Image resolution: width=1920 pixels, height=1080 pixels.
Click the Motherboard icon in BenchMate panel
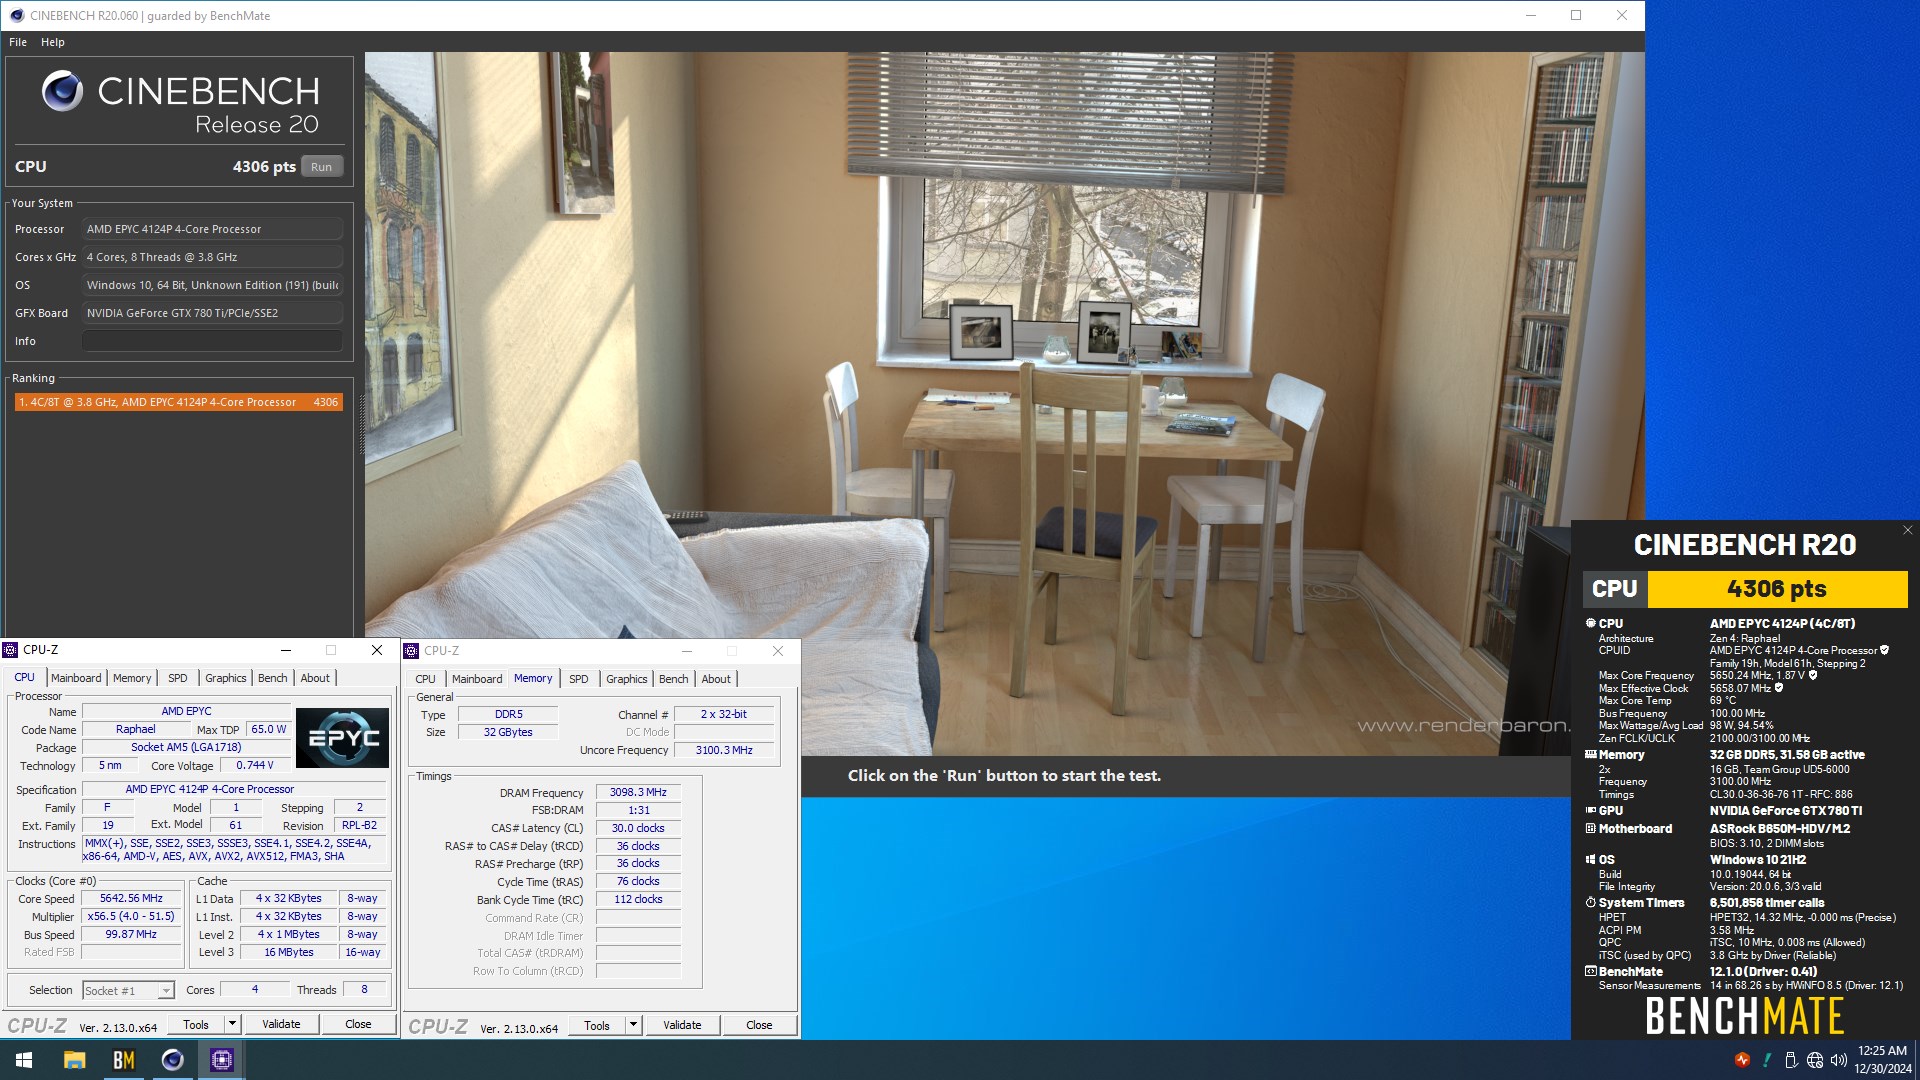pos(1590,829)
